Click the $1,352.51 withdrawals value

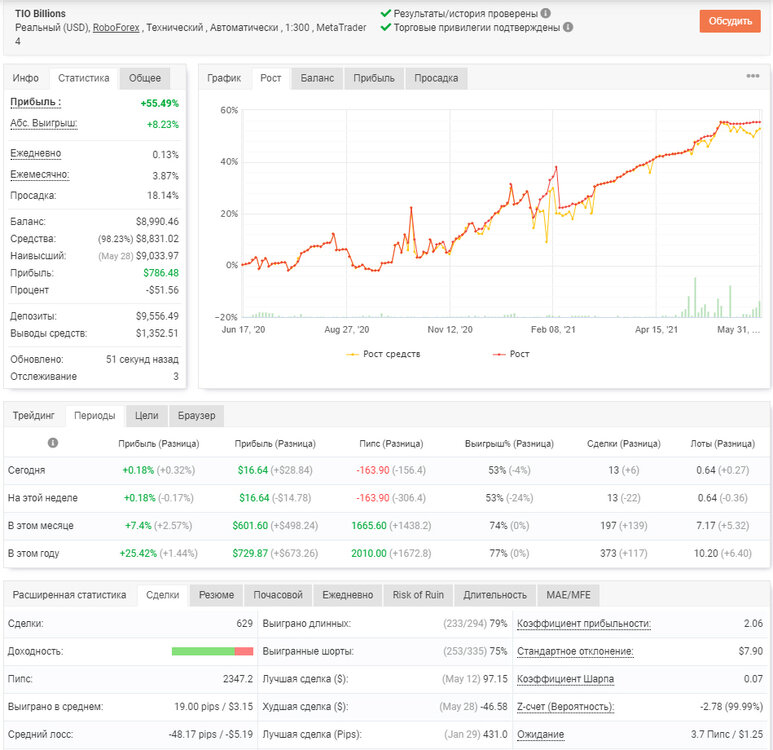[157, 333]
